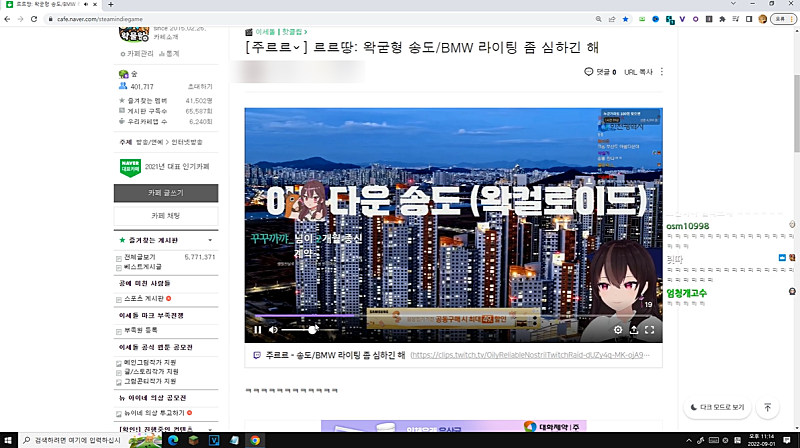Image resolution: width=800 pixels, height=448 pixels.
Task: Open 엄청개고수 chat user name
Action: click(x=687, y=293)
